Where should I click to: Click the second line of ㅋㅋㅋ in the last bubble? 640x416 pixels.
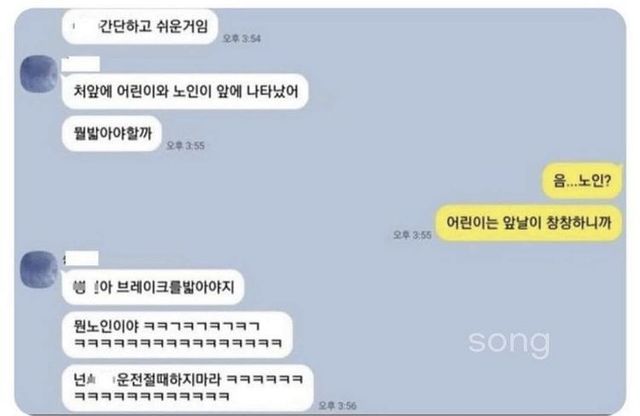pos(152,396)
